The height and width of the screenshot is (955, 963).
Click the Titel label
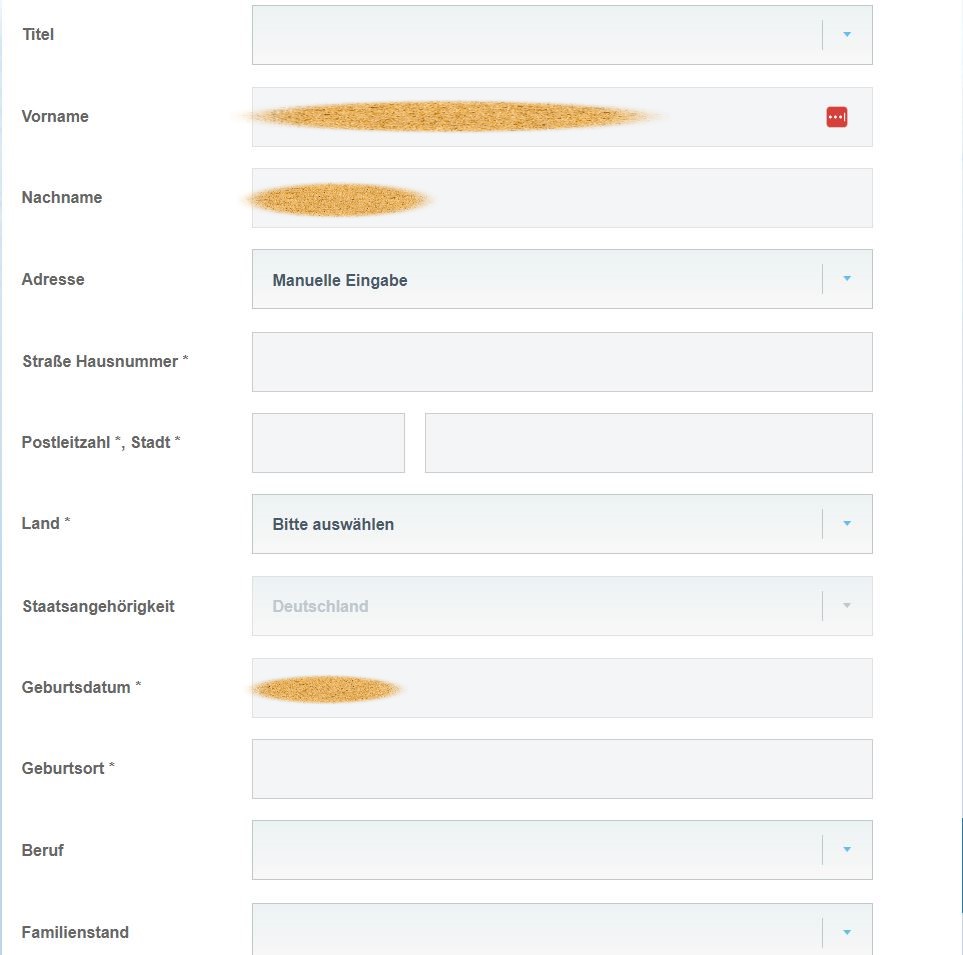click(x=38, y=35)
